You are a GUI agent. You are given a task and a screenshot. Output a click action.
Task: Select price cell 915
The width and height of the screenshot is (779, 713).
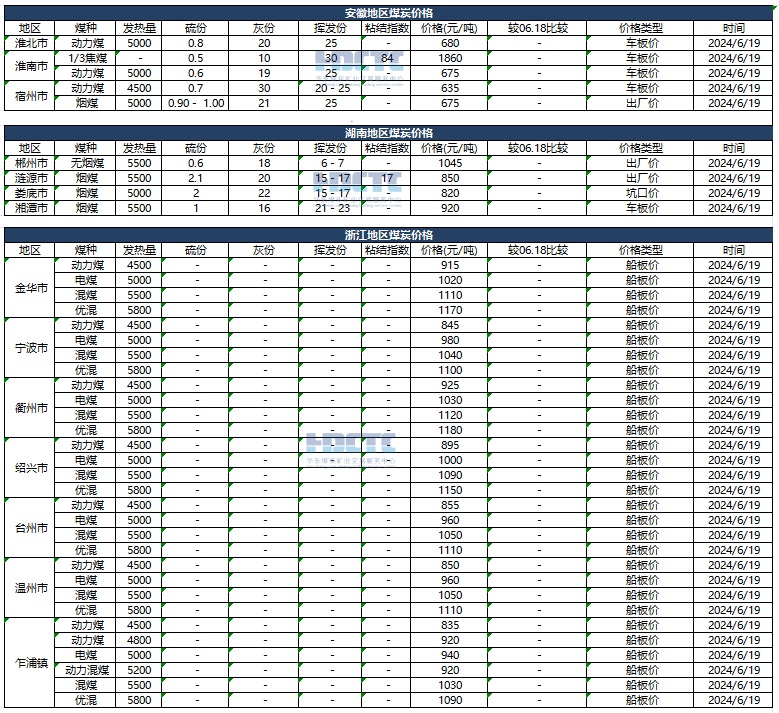(449, 265)
